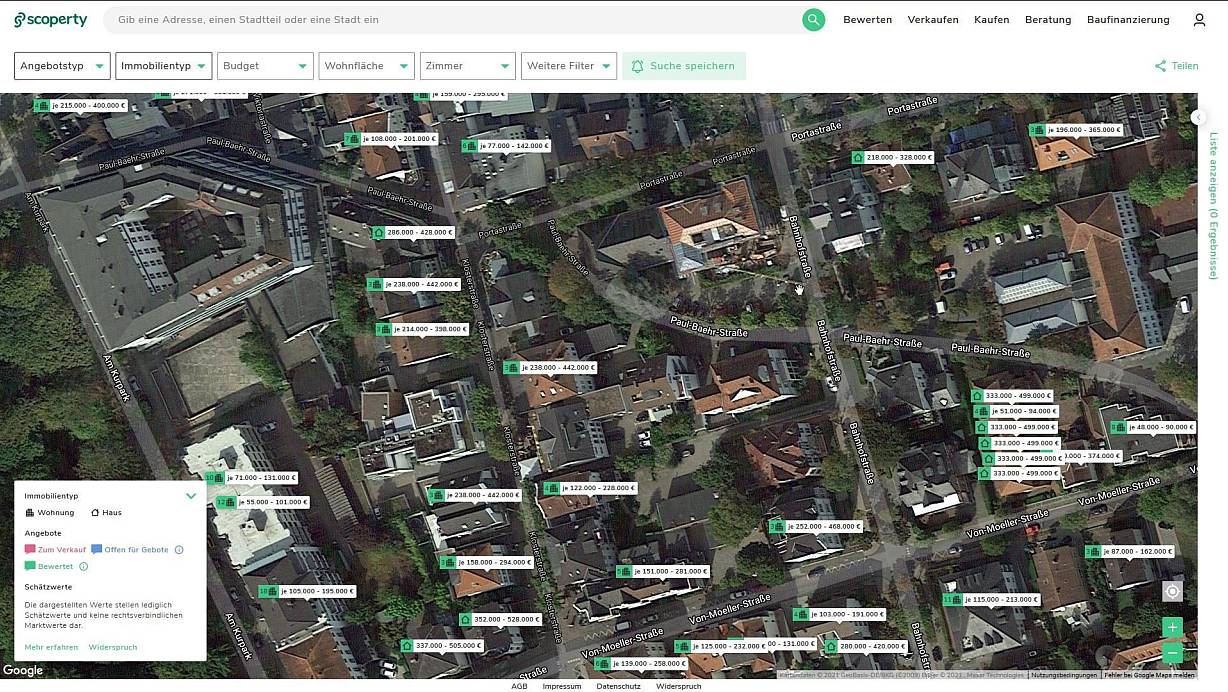Screen dimensions: 1228x692
Task: Click Mehr erfahren link in legend
Action: (x=51, y=647)
